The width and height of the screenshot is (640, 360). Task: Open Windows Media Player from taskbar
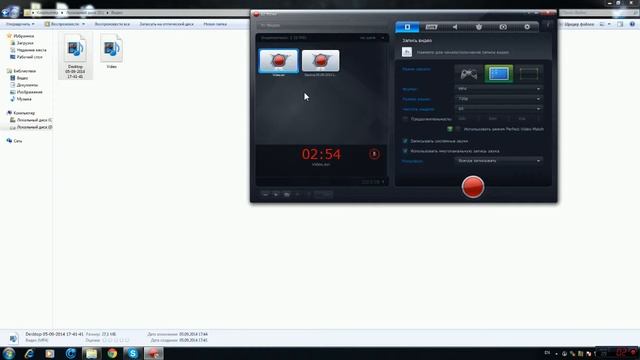pos(50,353)
